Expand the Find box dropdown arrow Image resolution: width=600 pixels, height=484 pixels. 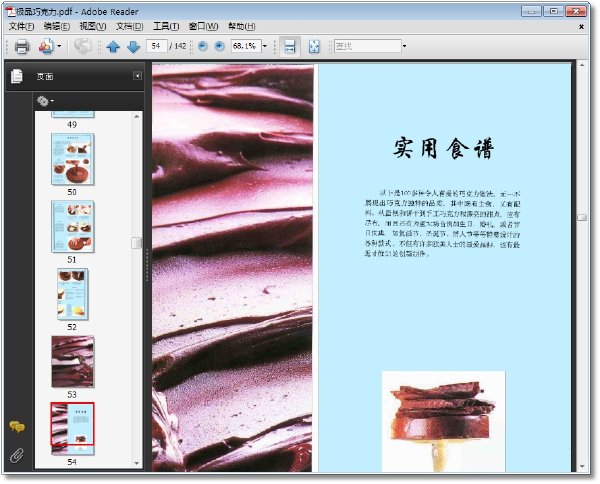(x=404, y=46)
